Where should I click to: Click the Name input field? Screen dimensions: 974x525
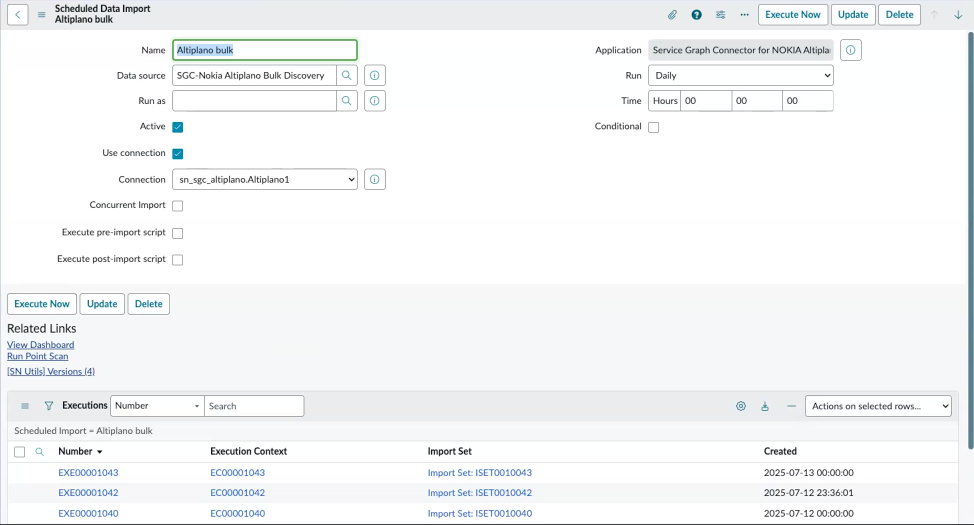point(265,50)
